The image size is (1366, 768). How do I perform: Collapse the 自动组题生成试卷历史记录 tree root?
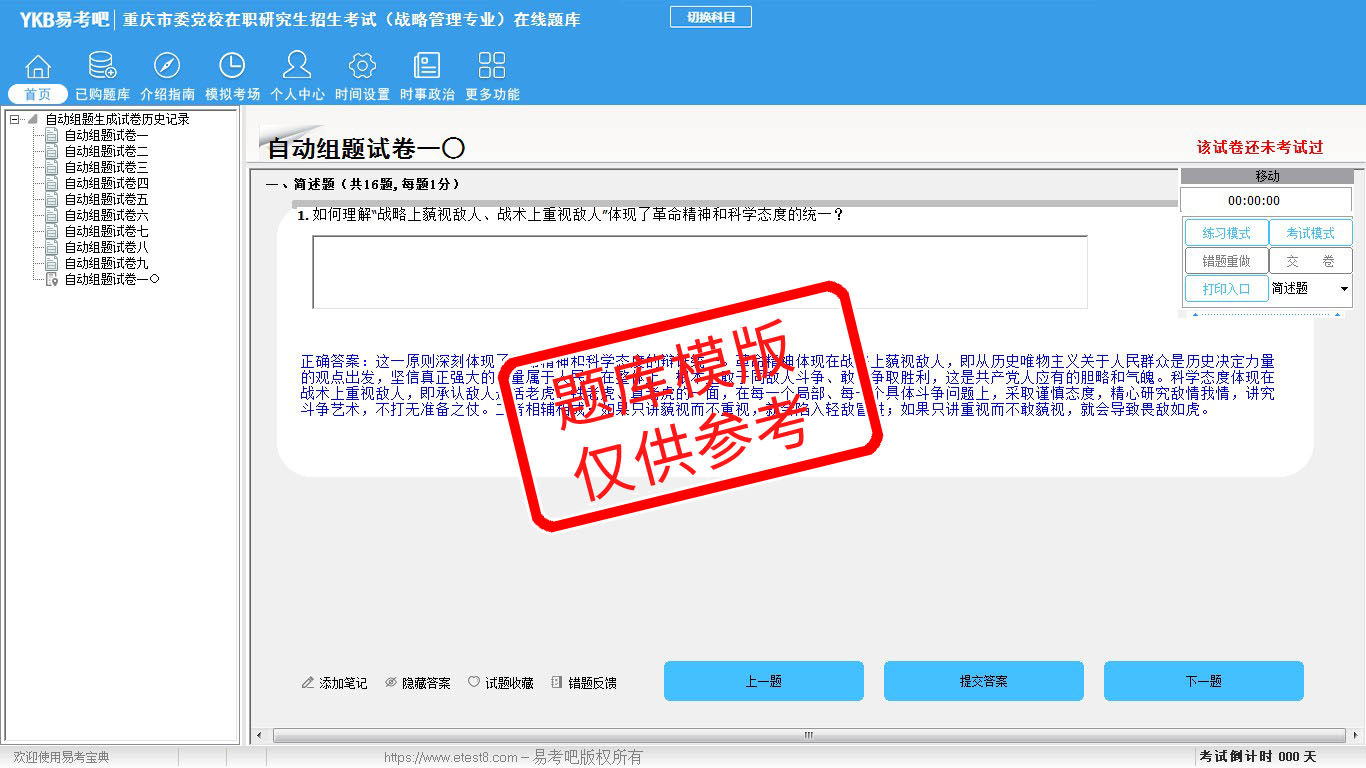(x=15, y=119)
